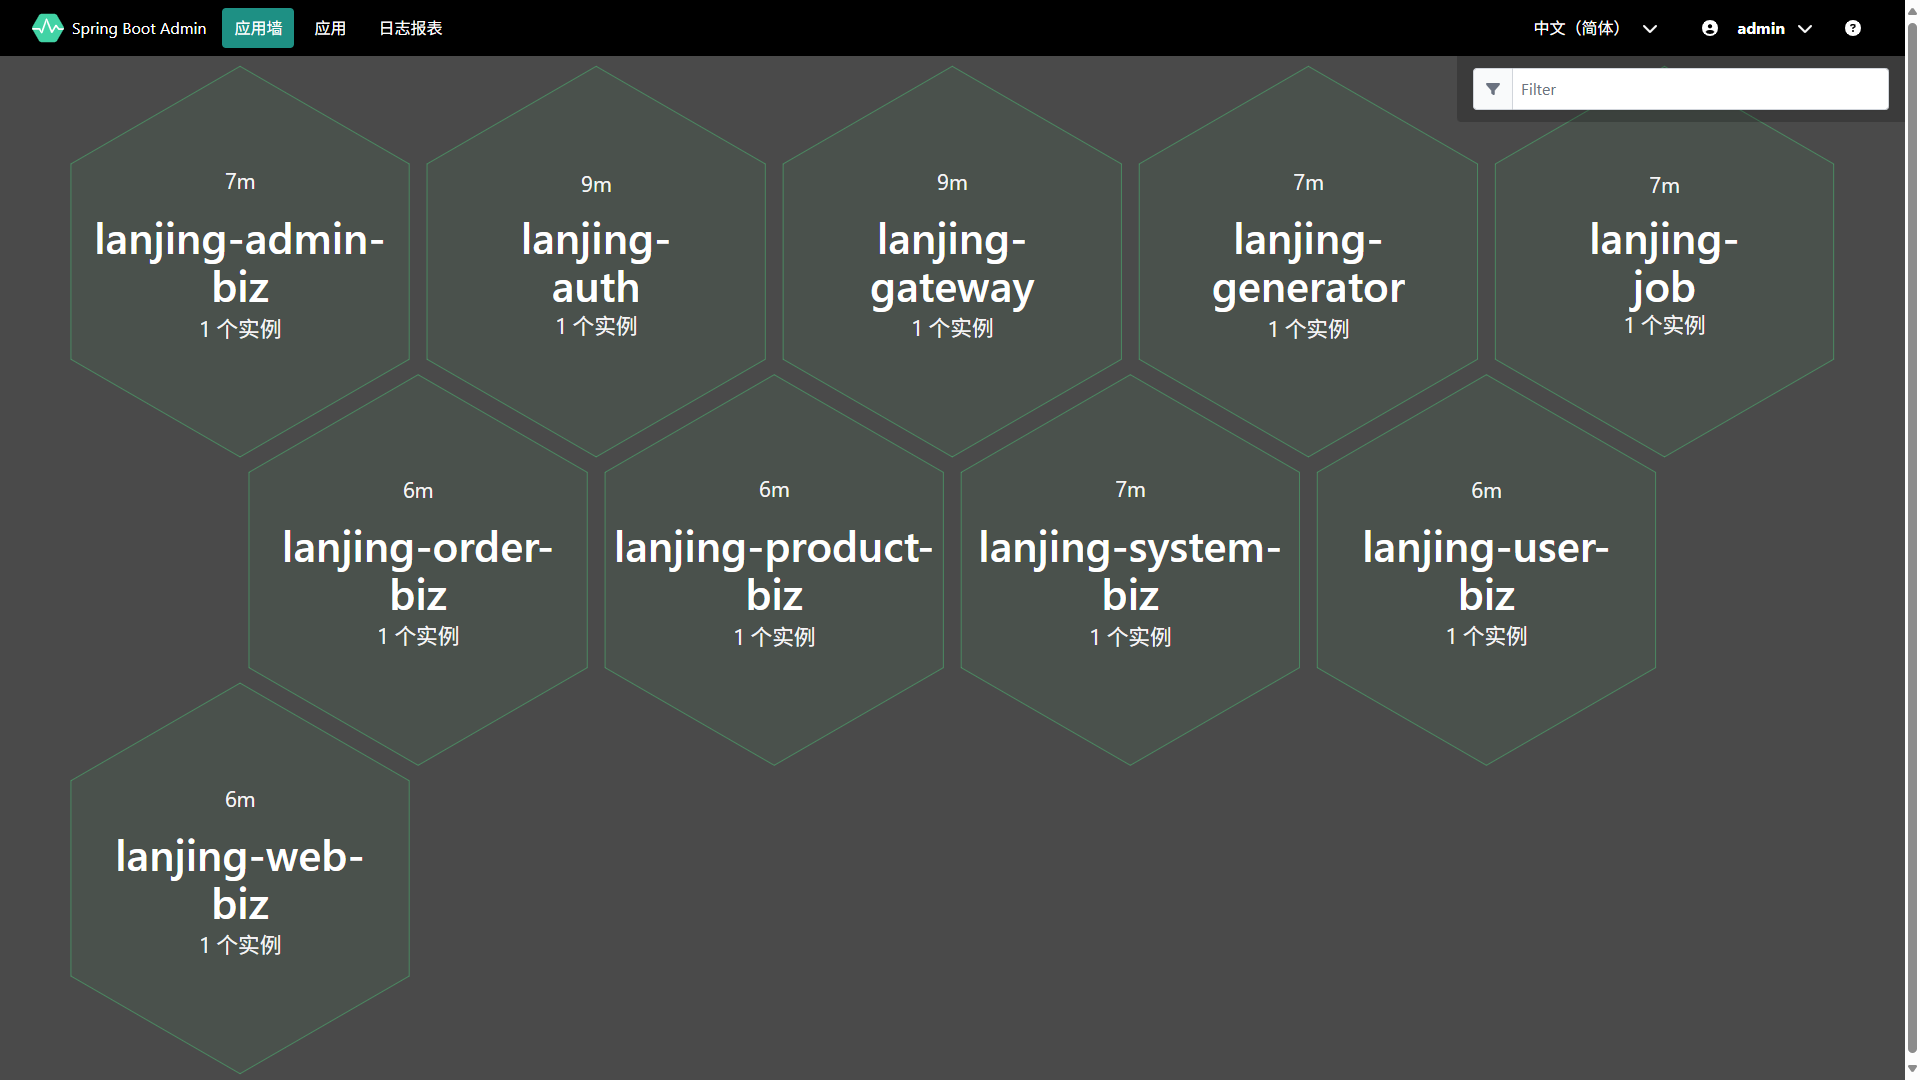The image size is (1920, 1080).
Task: Click the page vertical scrollbar
Action: [1912, 540]
